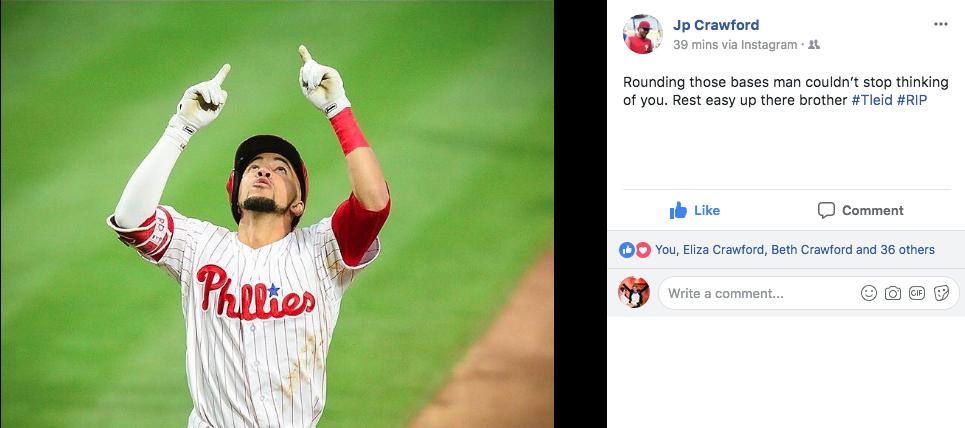Screen dimensions: 965x428
Task: Insert an emoji with the smiley icon
Action: pyautogui.click(x=868, y=293)
